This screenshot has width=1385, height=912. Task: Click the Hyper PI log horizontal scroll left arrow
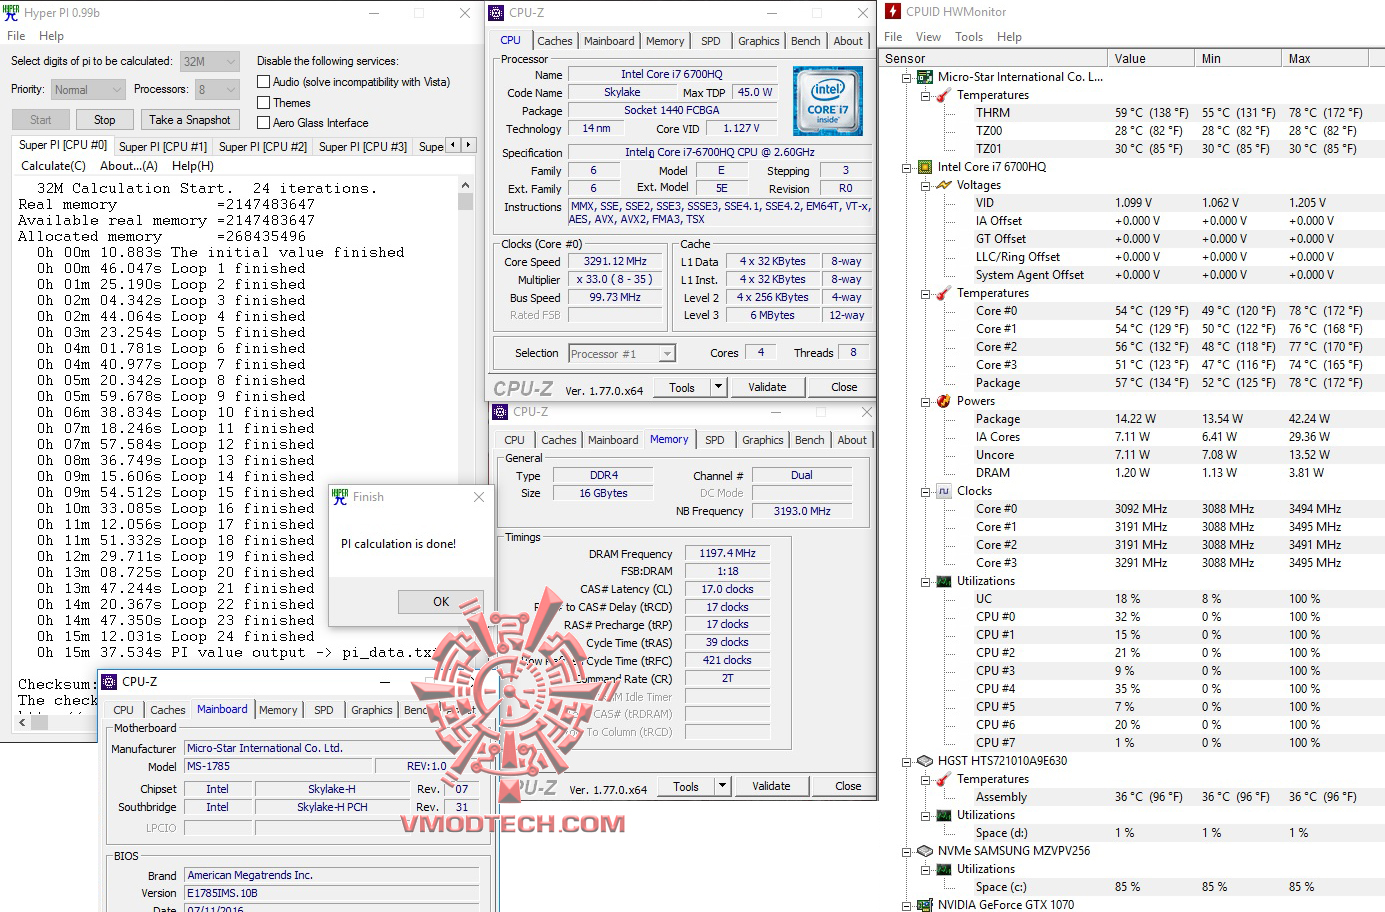(23, 721)
